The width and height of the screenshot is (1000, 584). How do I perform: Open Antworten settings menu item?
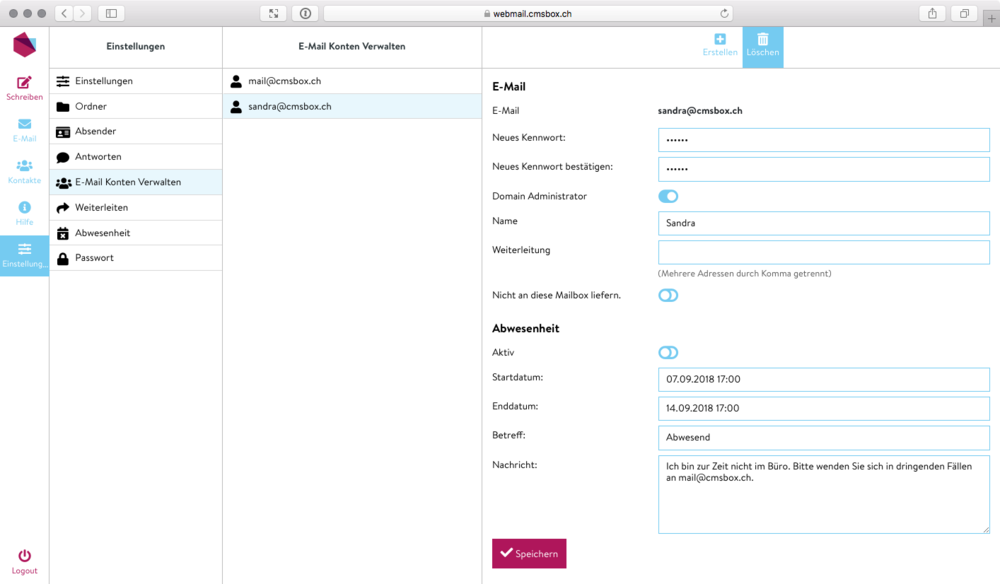pos(136,157)
